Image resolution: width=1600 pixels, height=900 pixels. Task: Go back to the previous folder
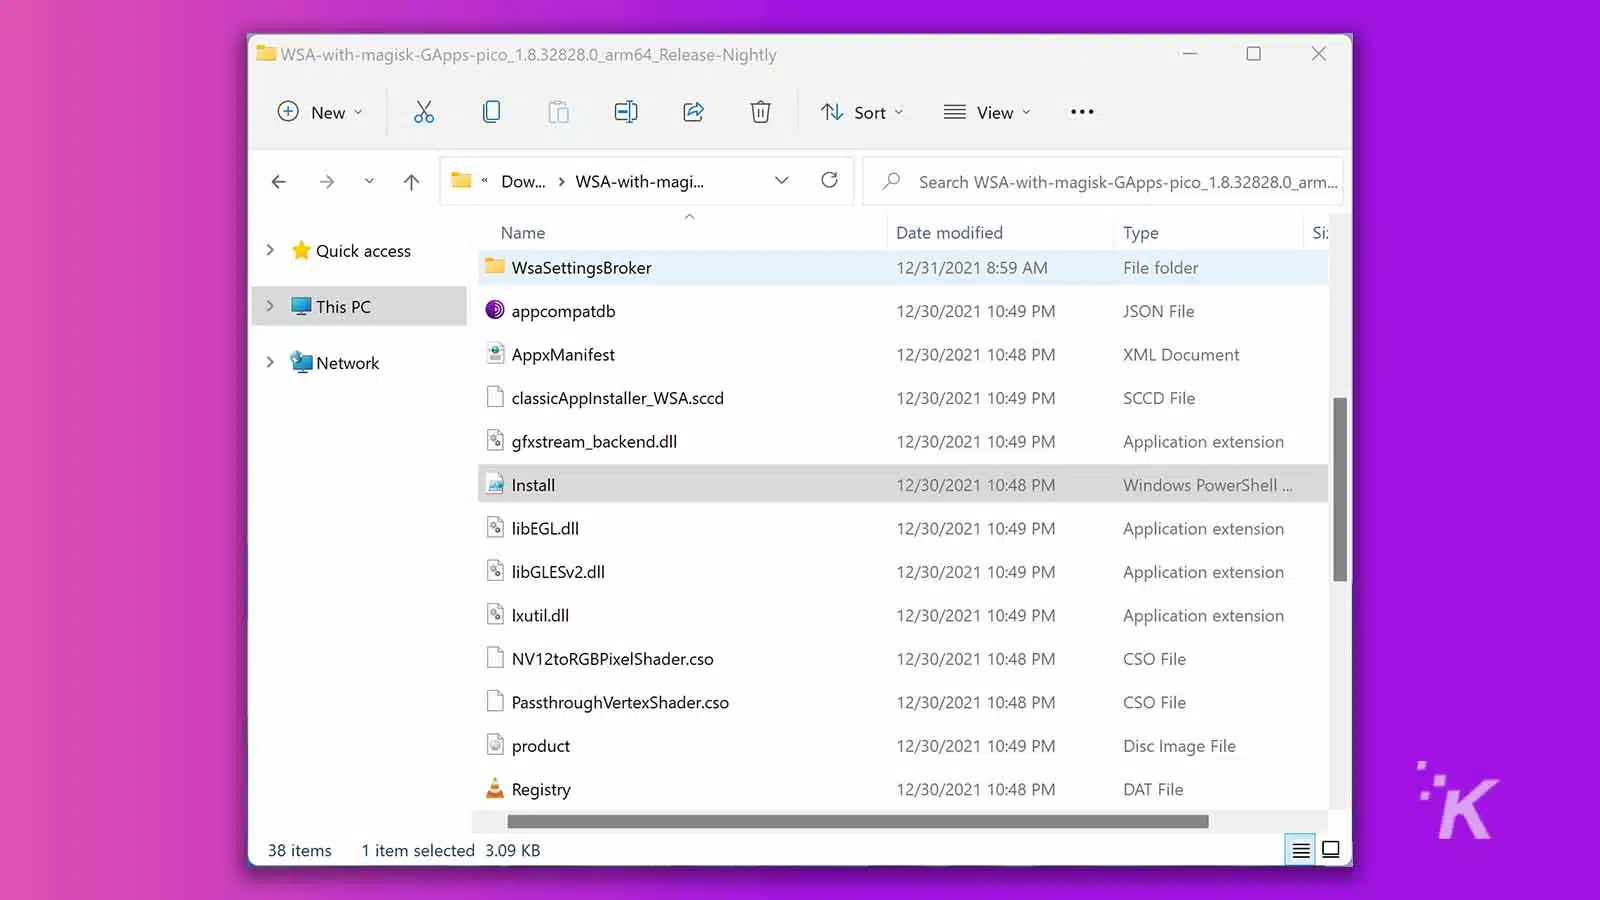point(278,181)
